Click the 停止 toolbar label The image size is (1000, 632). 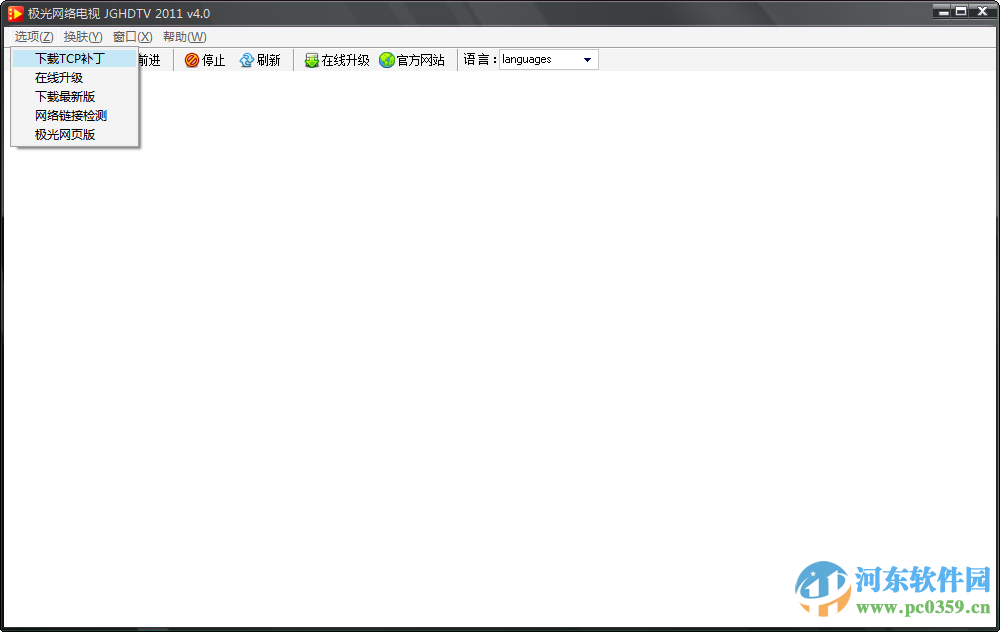coord(214,60)
